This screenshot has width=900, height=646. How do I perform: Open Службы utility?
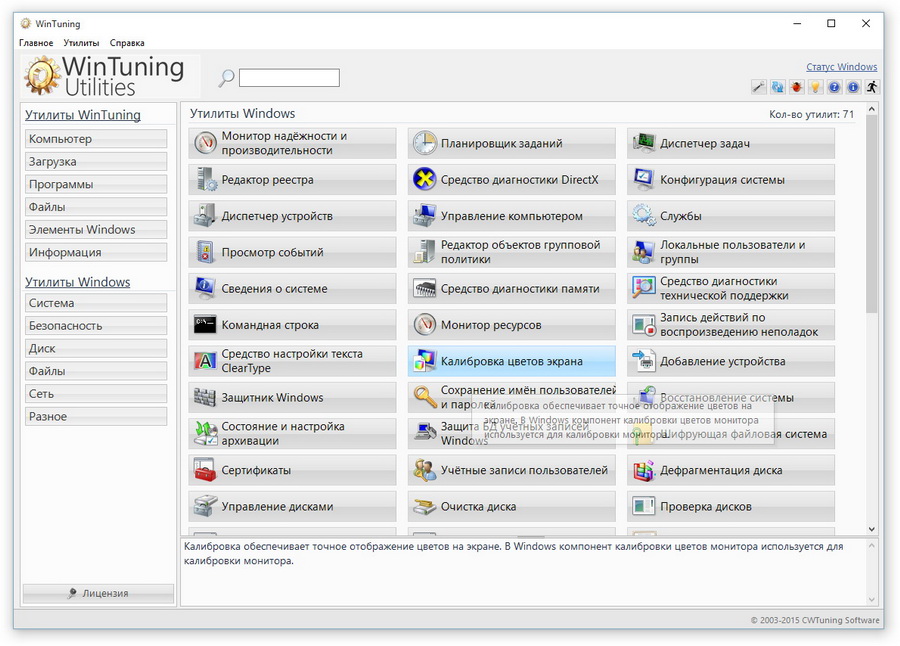[x=731, y=216]
